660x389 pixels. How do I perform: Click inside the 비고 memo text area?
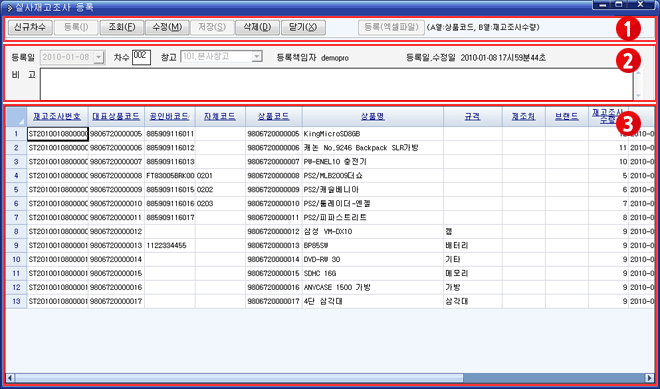(336, 84)
